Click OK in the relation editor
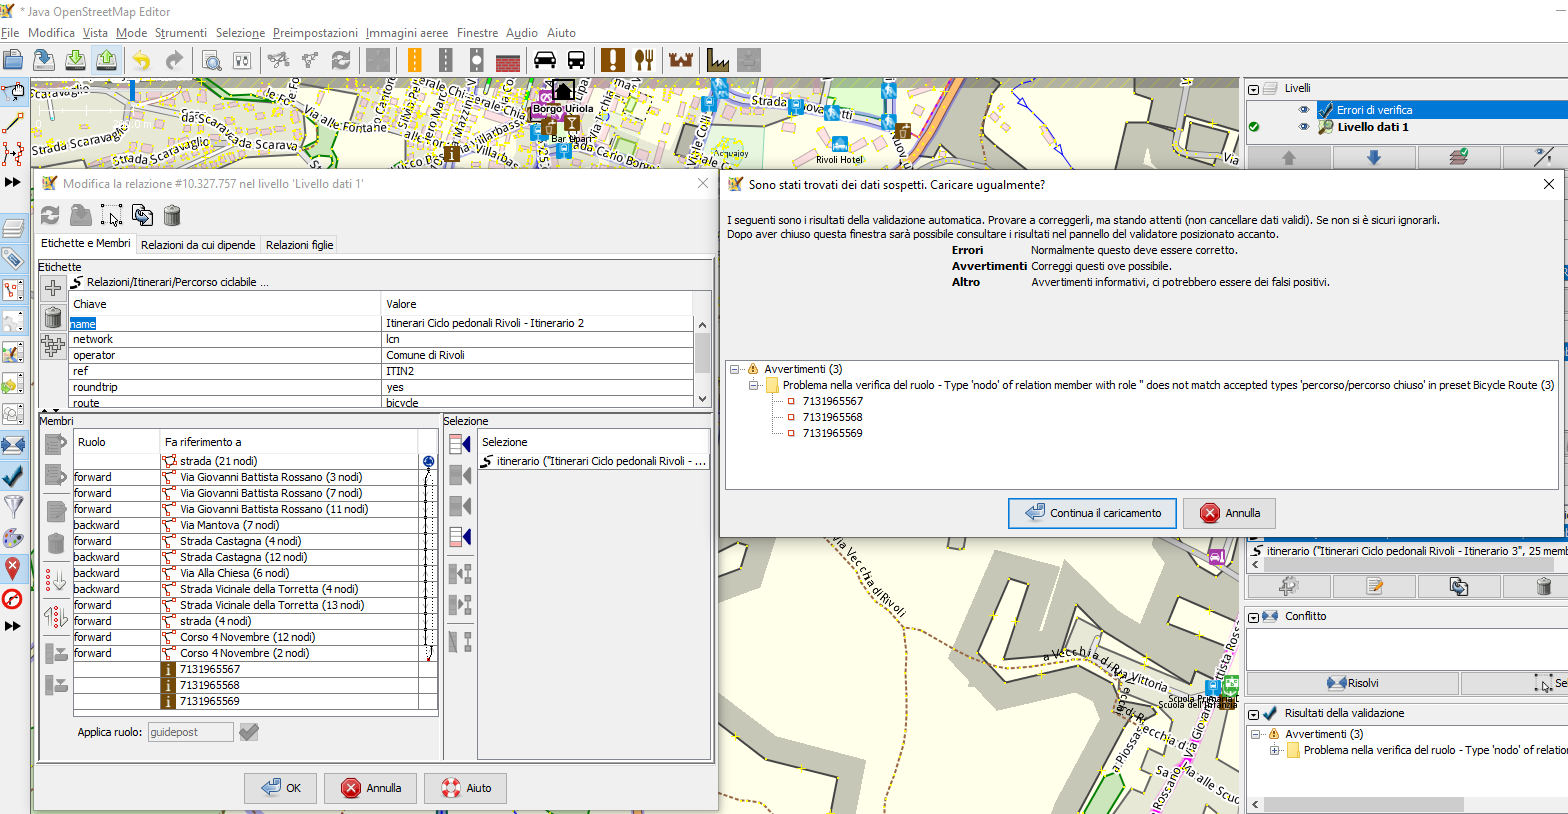1568x814 pixels. [x=280, y=788]
